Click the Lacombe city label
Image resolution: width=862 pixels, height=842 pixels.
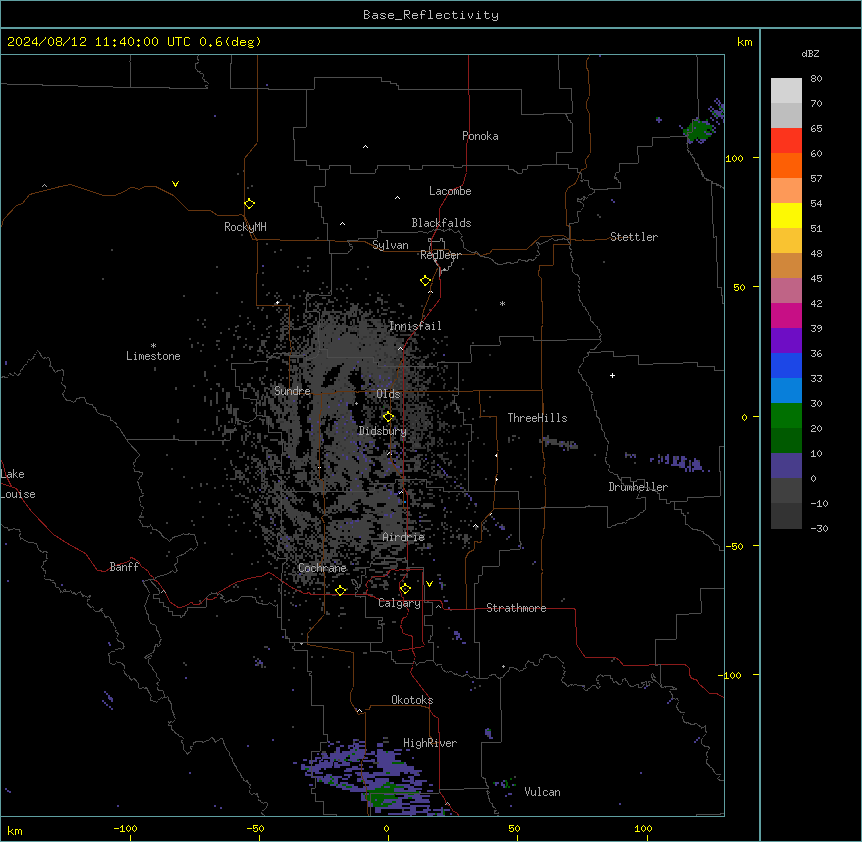[x=450, y=191]
